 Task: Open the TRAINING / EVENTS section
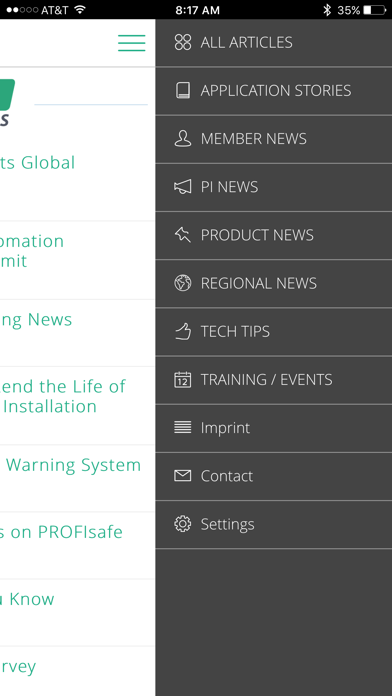(x=274, y=380)
